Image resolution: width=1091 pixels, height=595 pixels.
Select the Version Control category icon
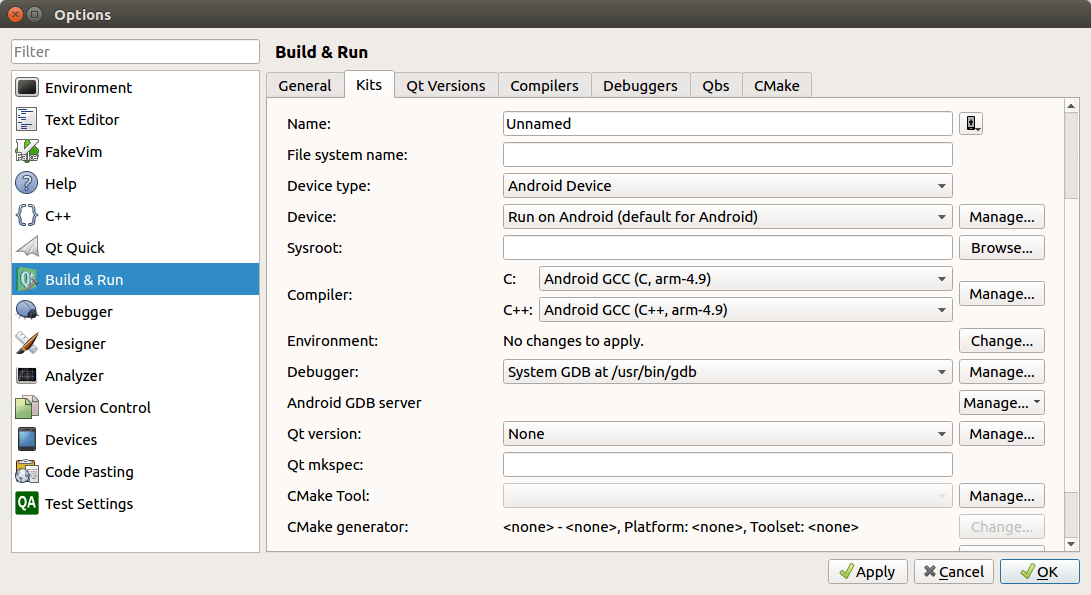27,407
